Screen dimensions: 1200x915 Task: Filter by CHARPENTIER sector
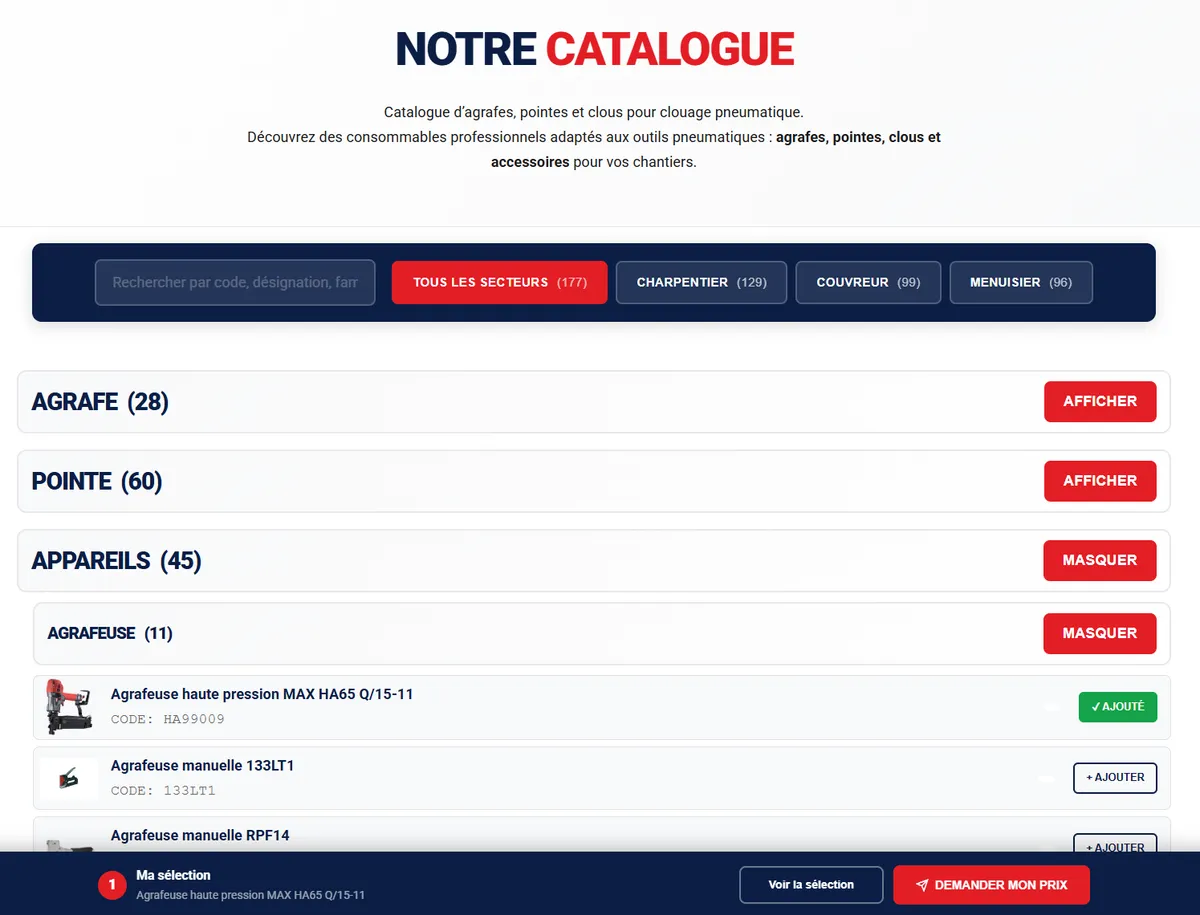point(701,283)
